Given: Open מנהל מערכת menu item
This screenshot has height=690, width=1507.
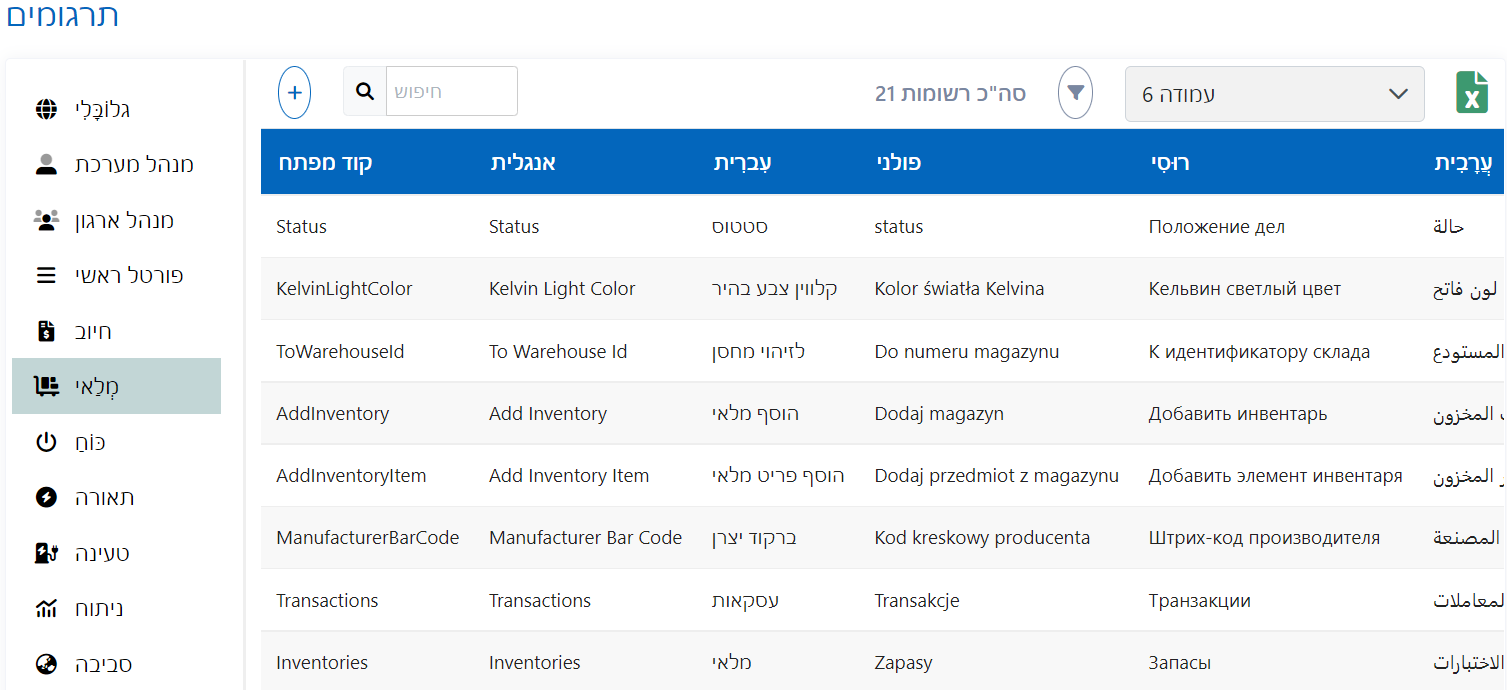Looking at the screenshot, I should pos(134,165).
